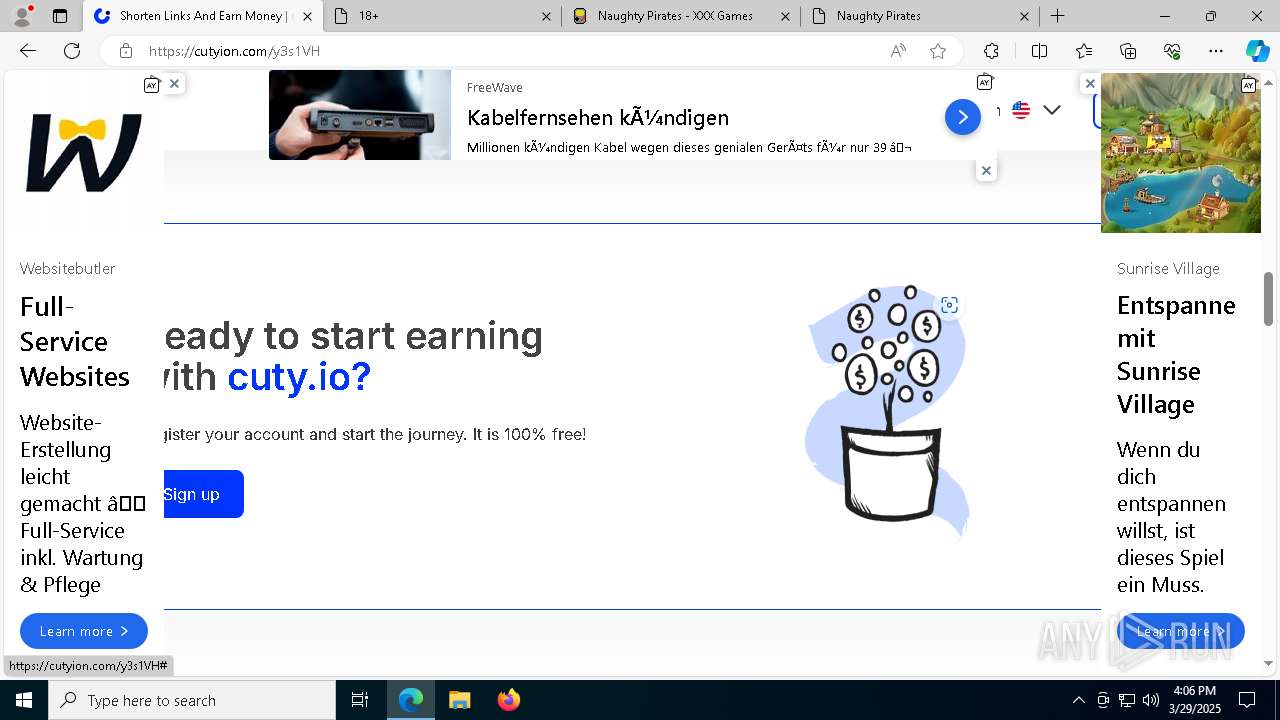Click the address bar URL

coord(234,51)
